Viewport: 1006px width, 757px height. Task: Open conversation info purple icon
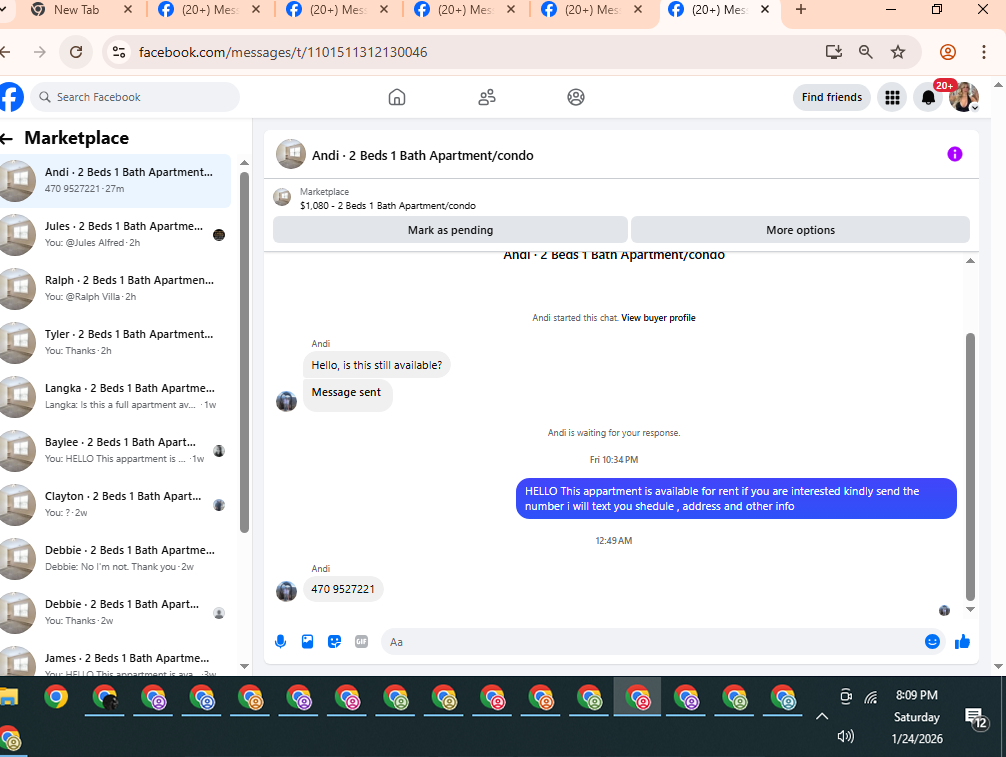(955, 154)
